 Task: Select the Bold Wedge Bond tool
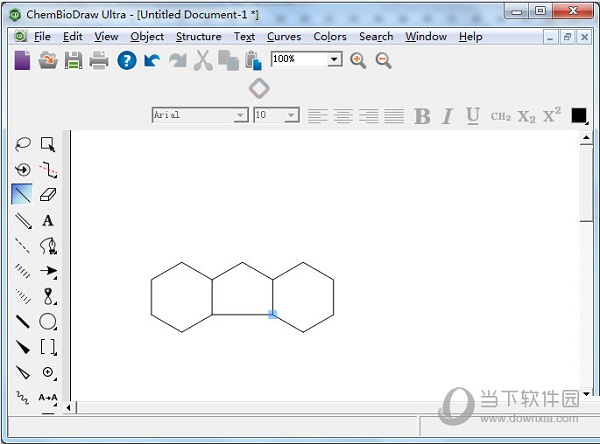23,347
